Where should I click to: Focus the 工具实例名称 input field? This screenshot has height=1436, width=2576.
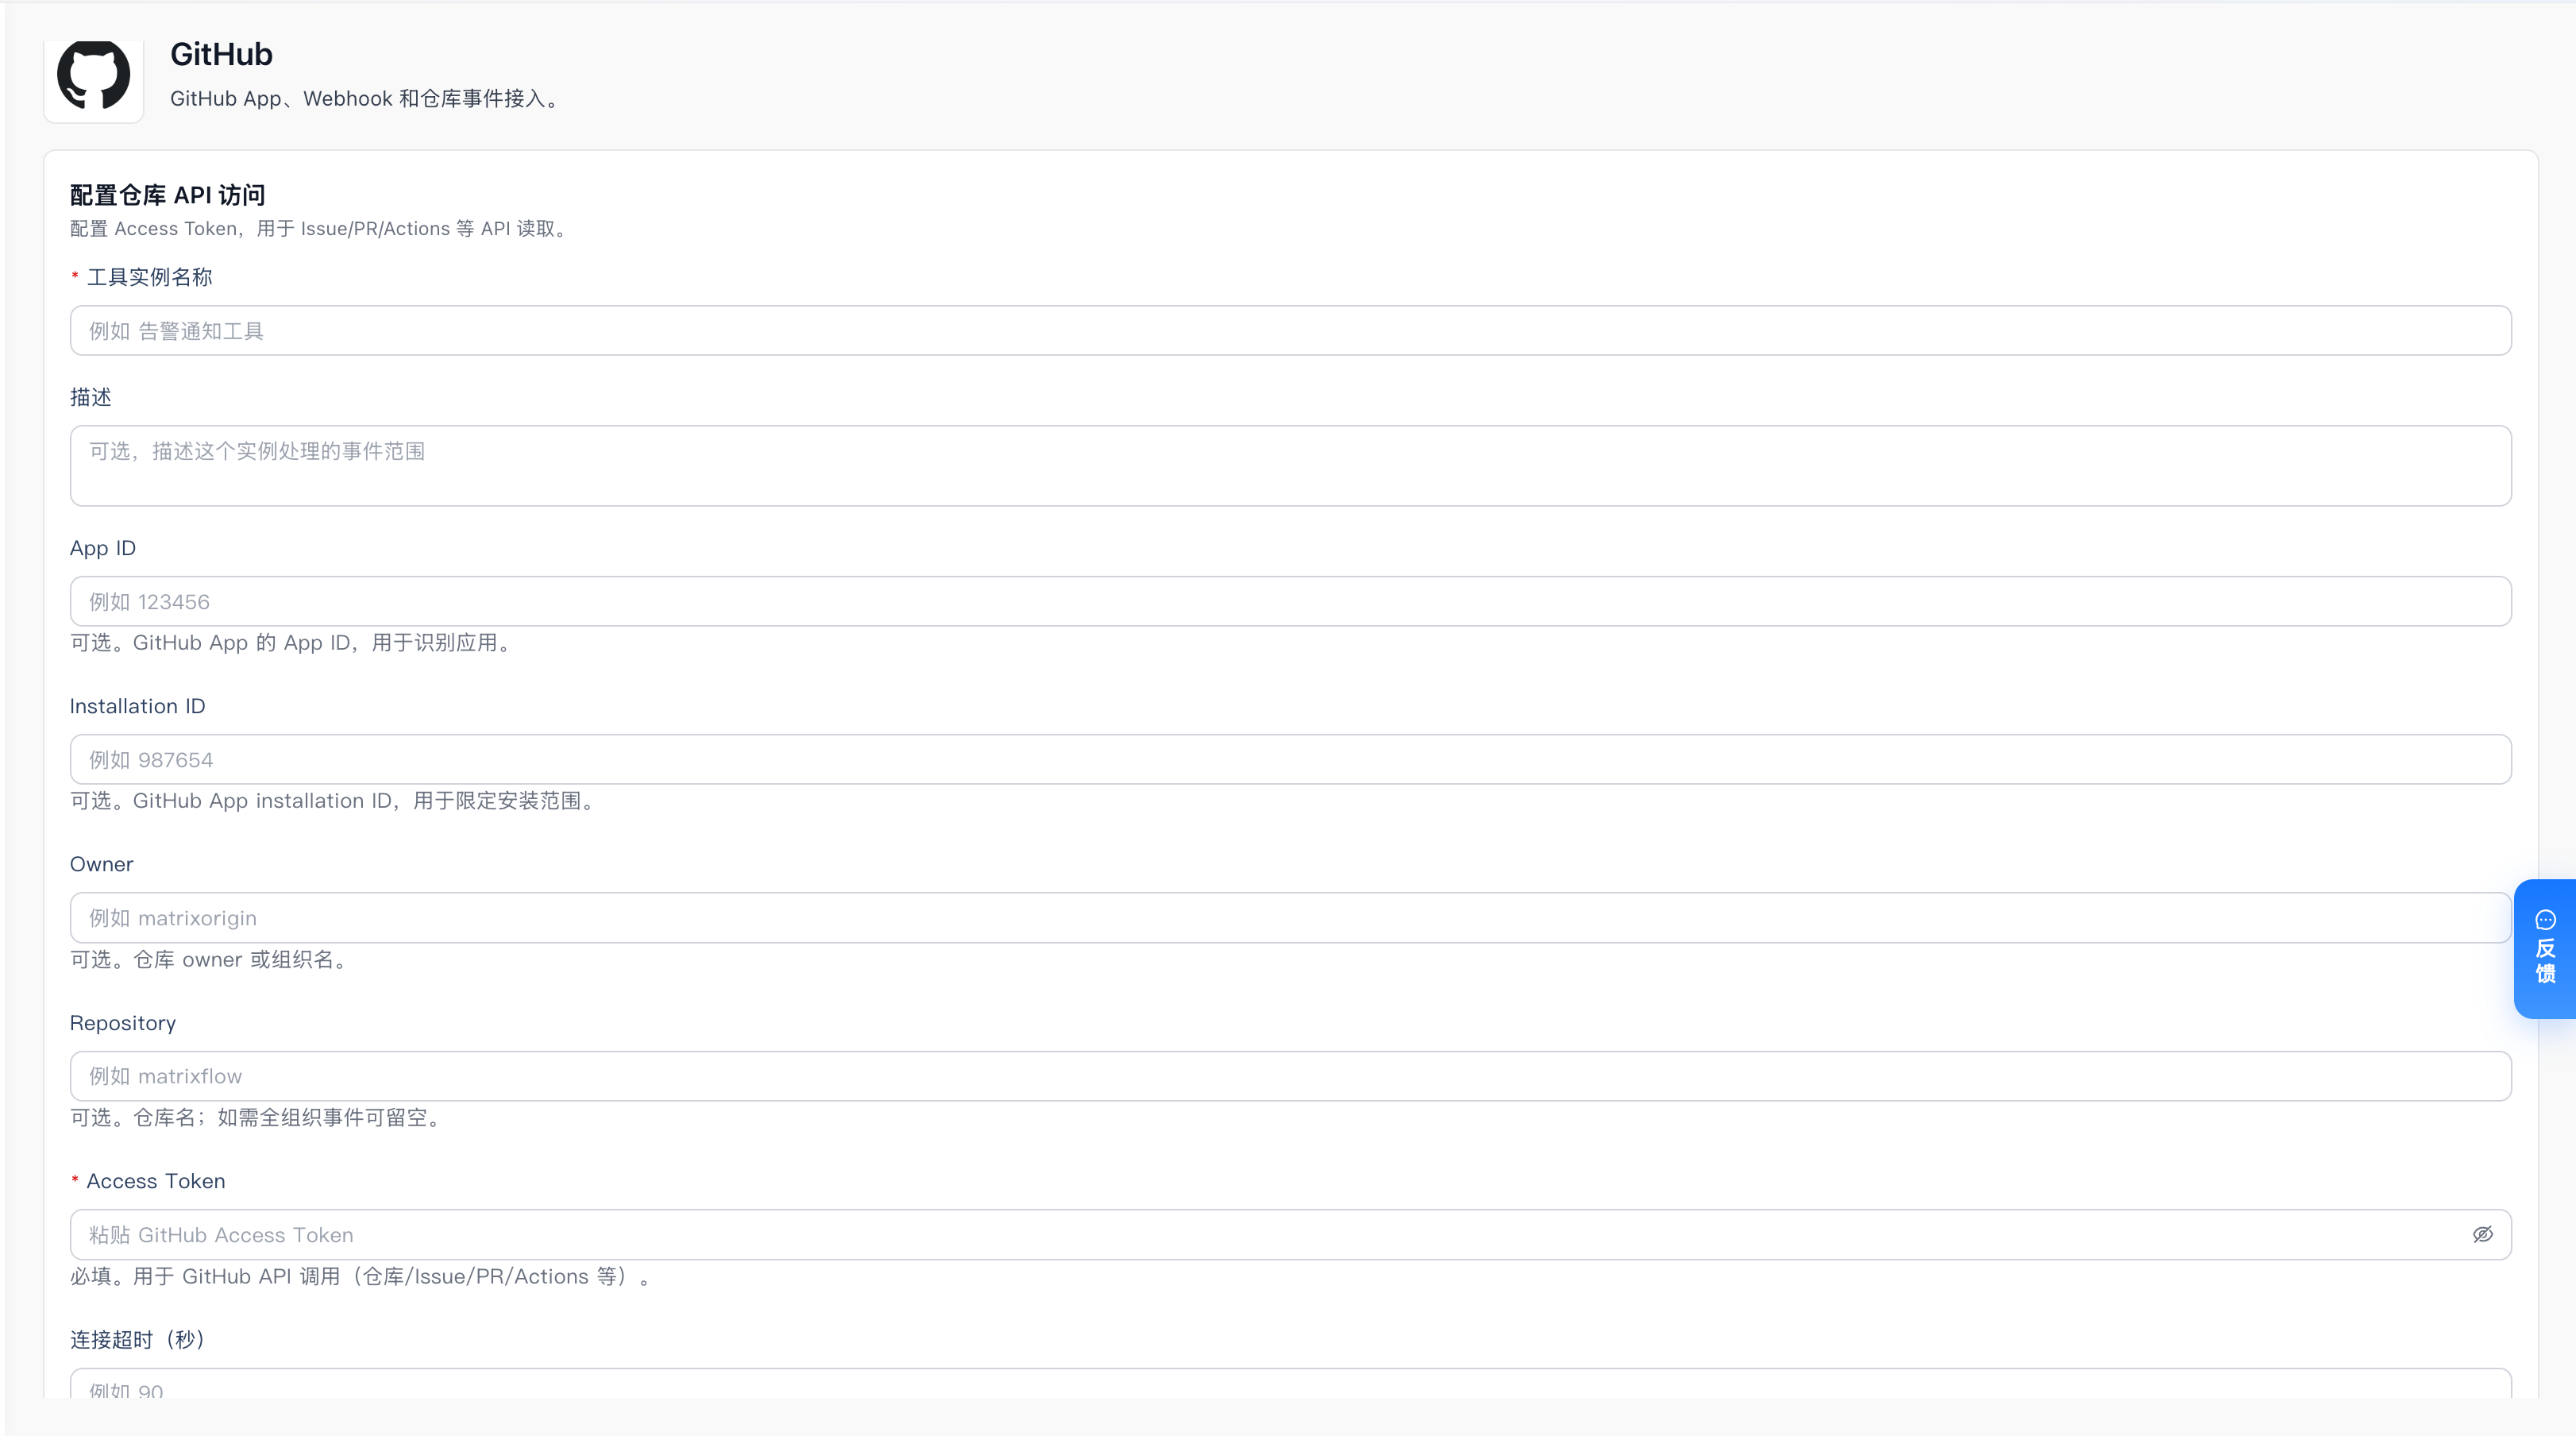pyautogui.click(x=1290, y=330)
